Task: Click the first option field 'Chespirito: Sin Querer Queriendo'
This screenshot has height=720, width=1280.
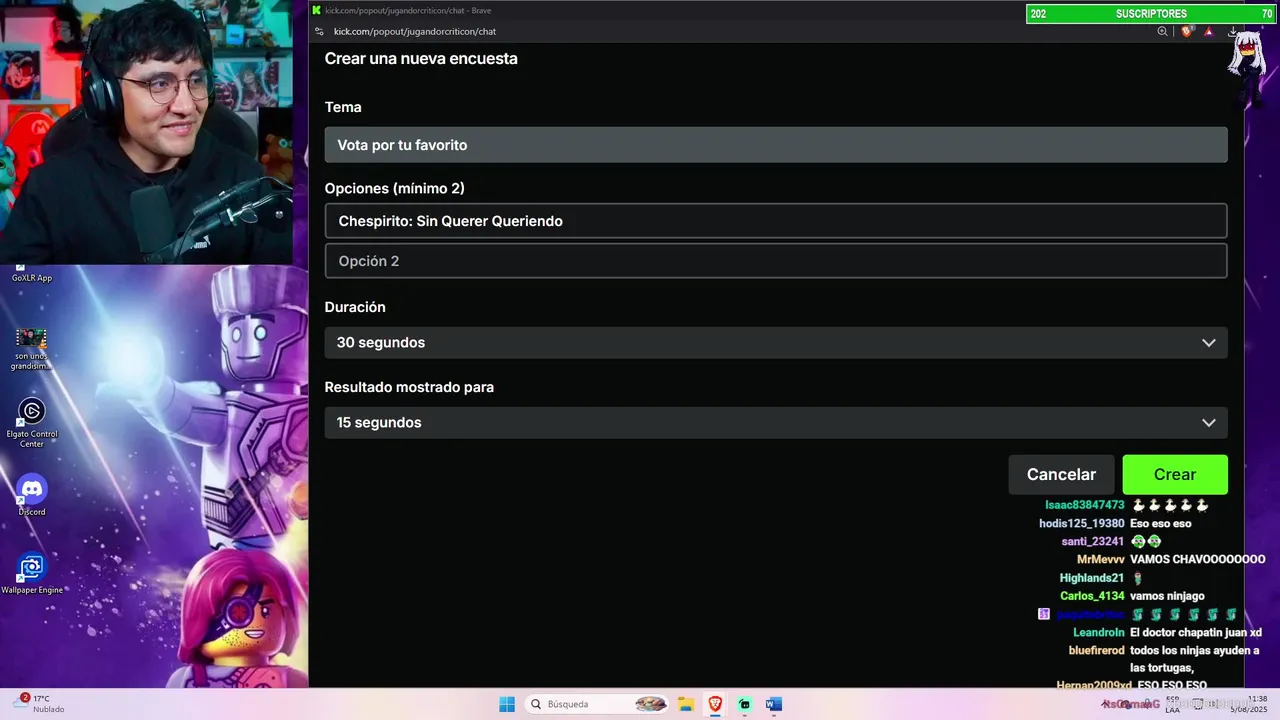Action: click(x=776, y=221)
